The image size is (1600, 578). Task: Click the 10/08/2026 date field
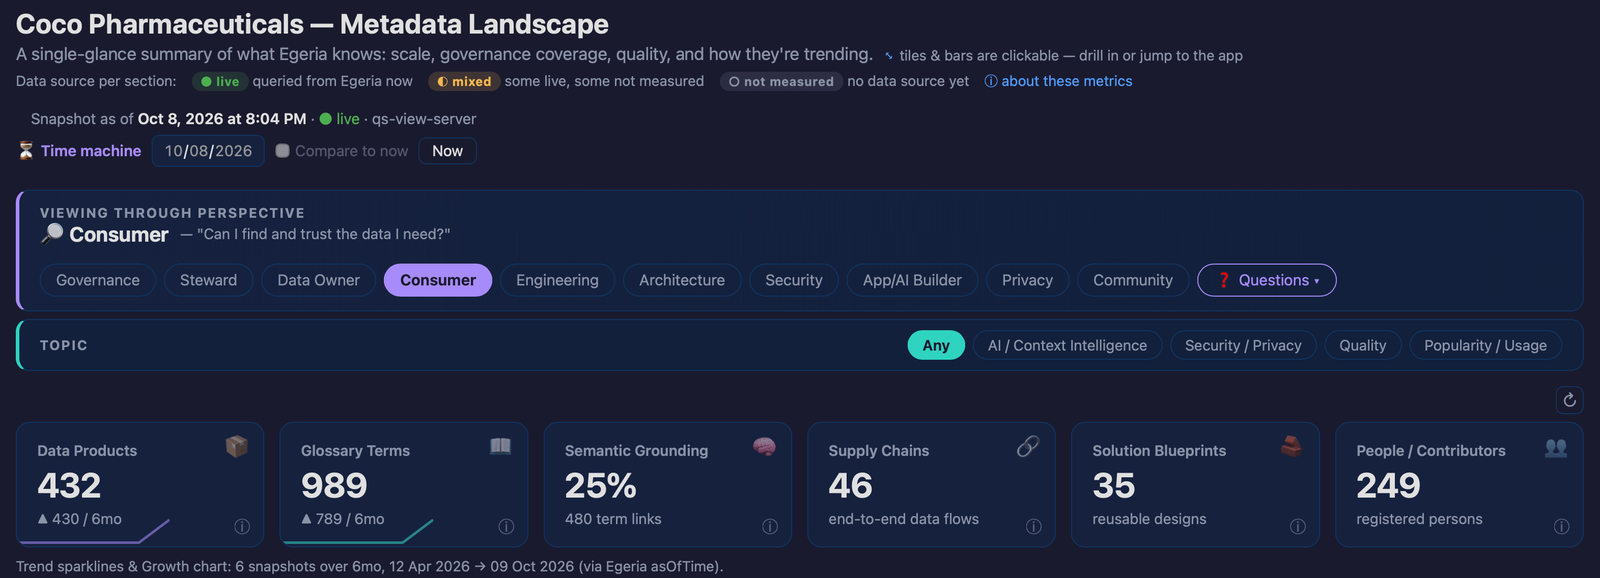(208, 151)
